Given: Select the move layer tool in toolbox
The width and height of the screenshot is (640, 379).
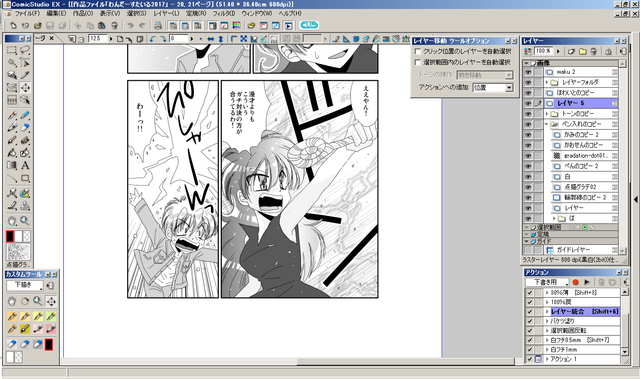Looking at the screenshot, I should [25, 87].
